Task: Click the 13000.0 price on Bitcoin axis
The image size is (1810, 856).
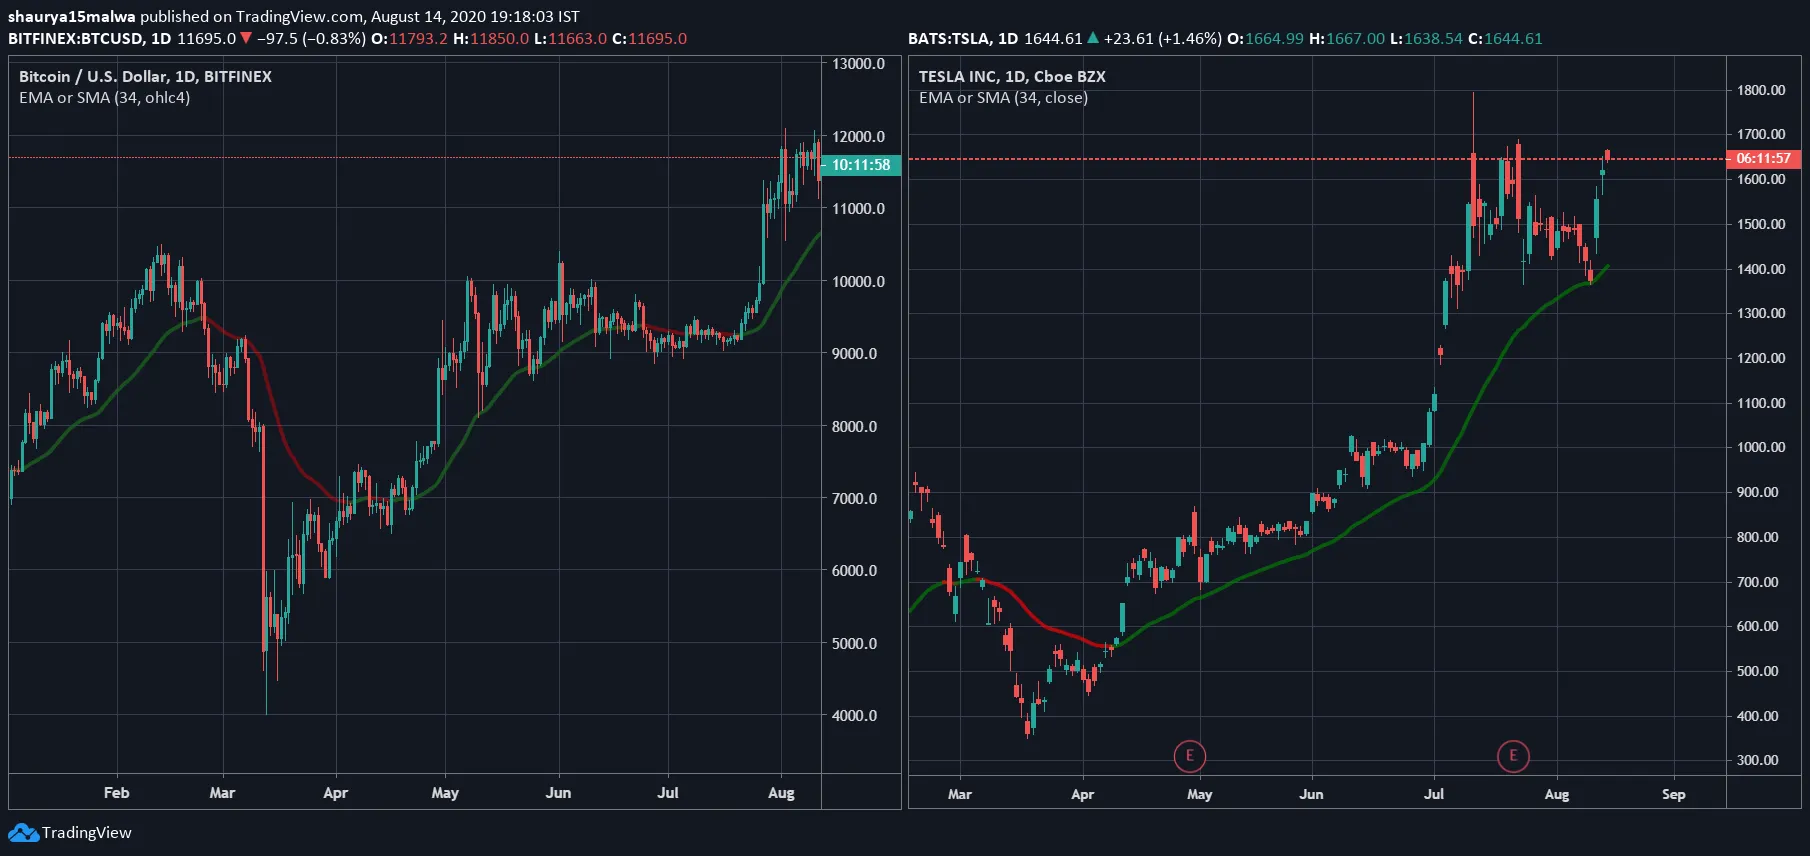Action: 859,63
